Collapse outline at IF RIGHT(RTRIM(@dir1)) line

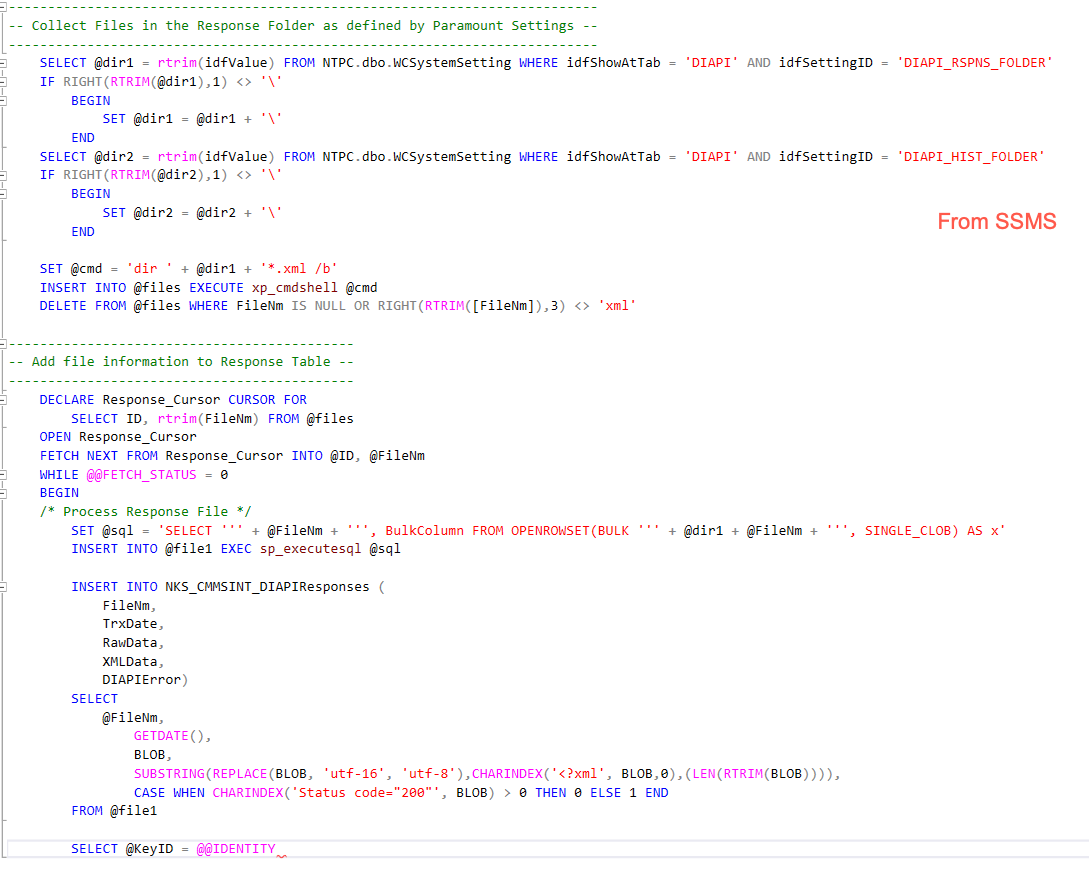pos(3,82)
